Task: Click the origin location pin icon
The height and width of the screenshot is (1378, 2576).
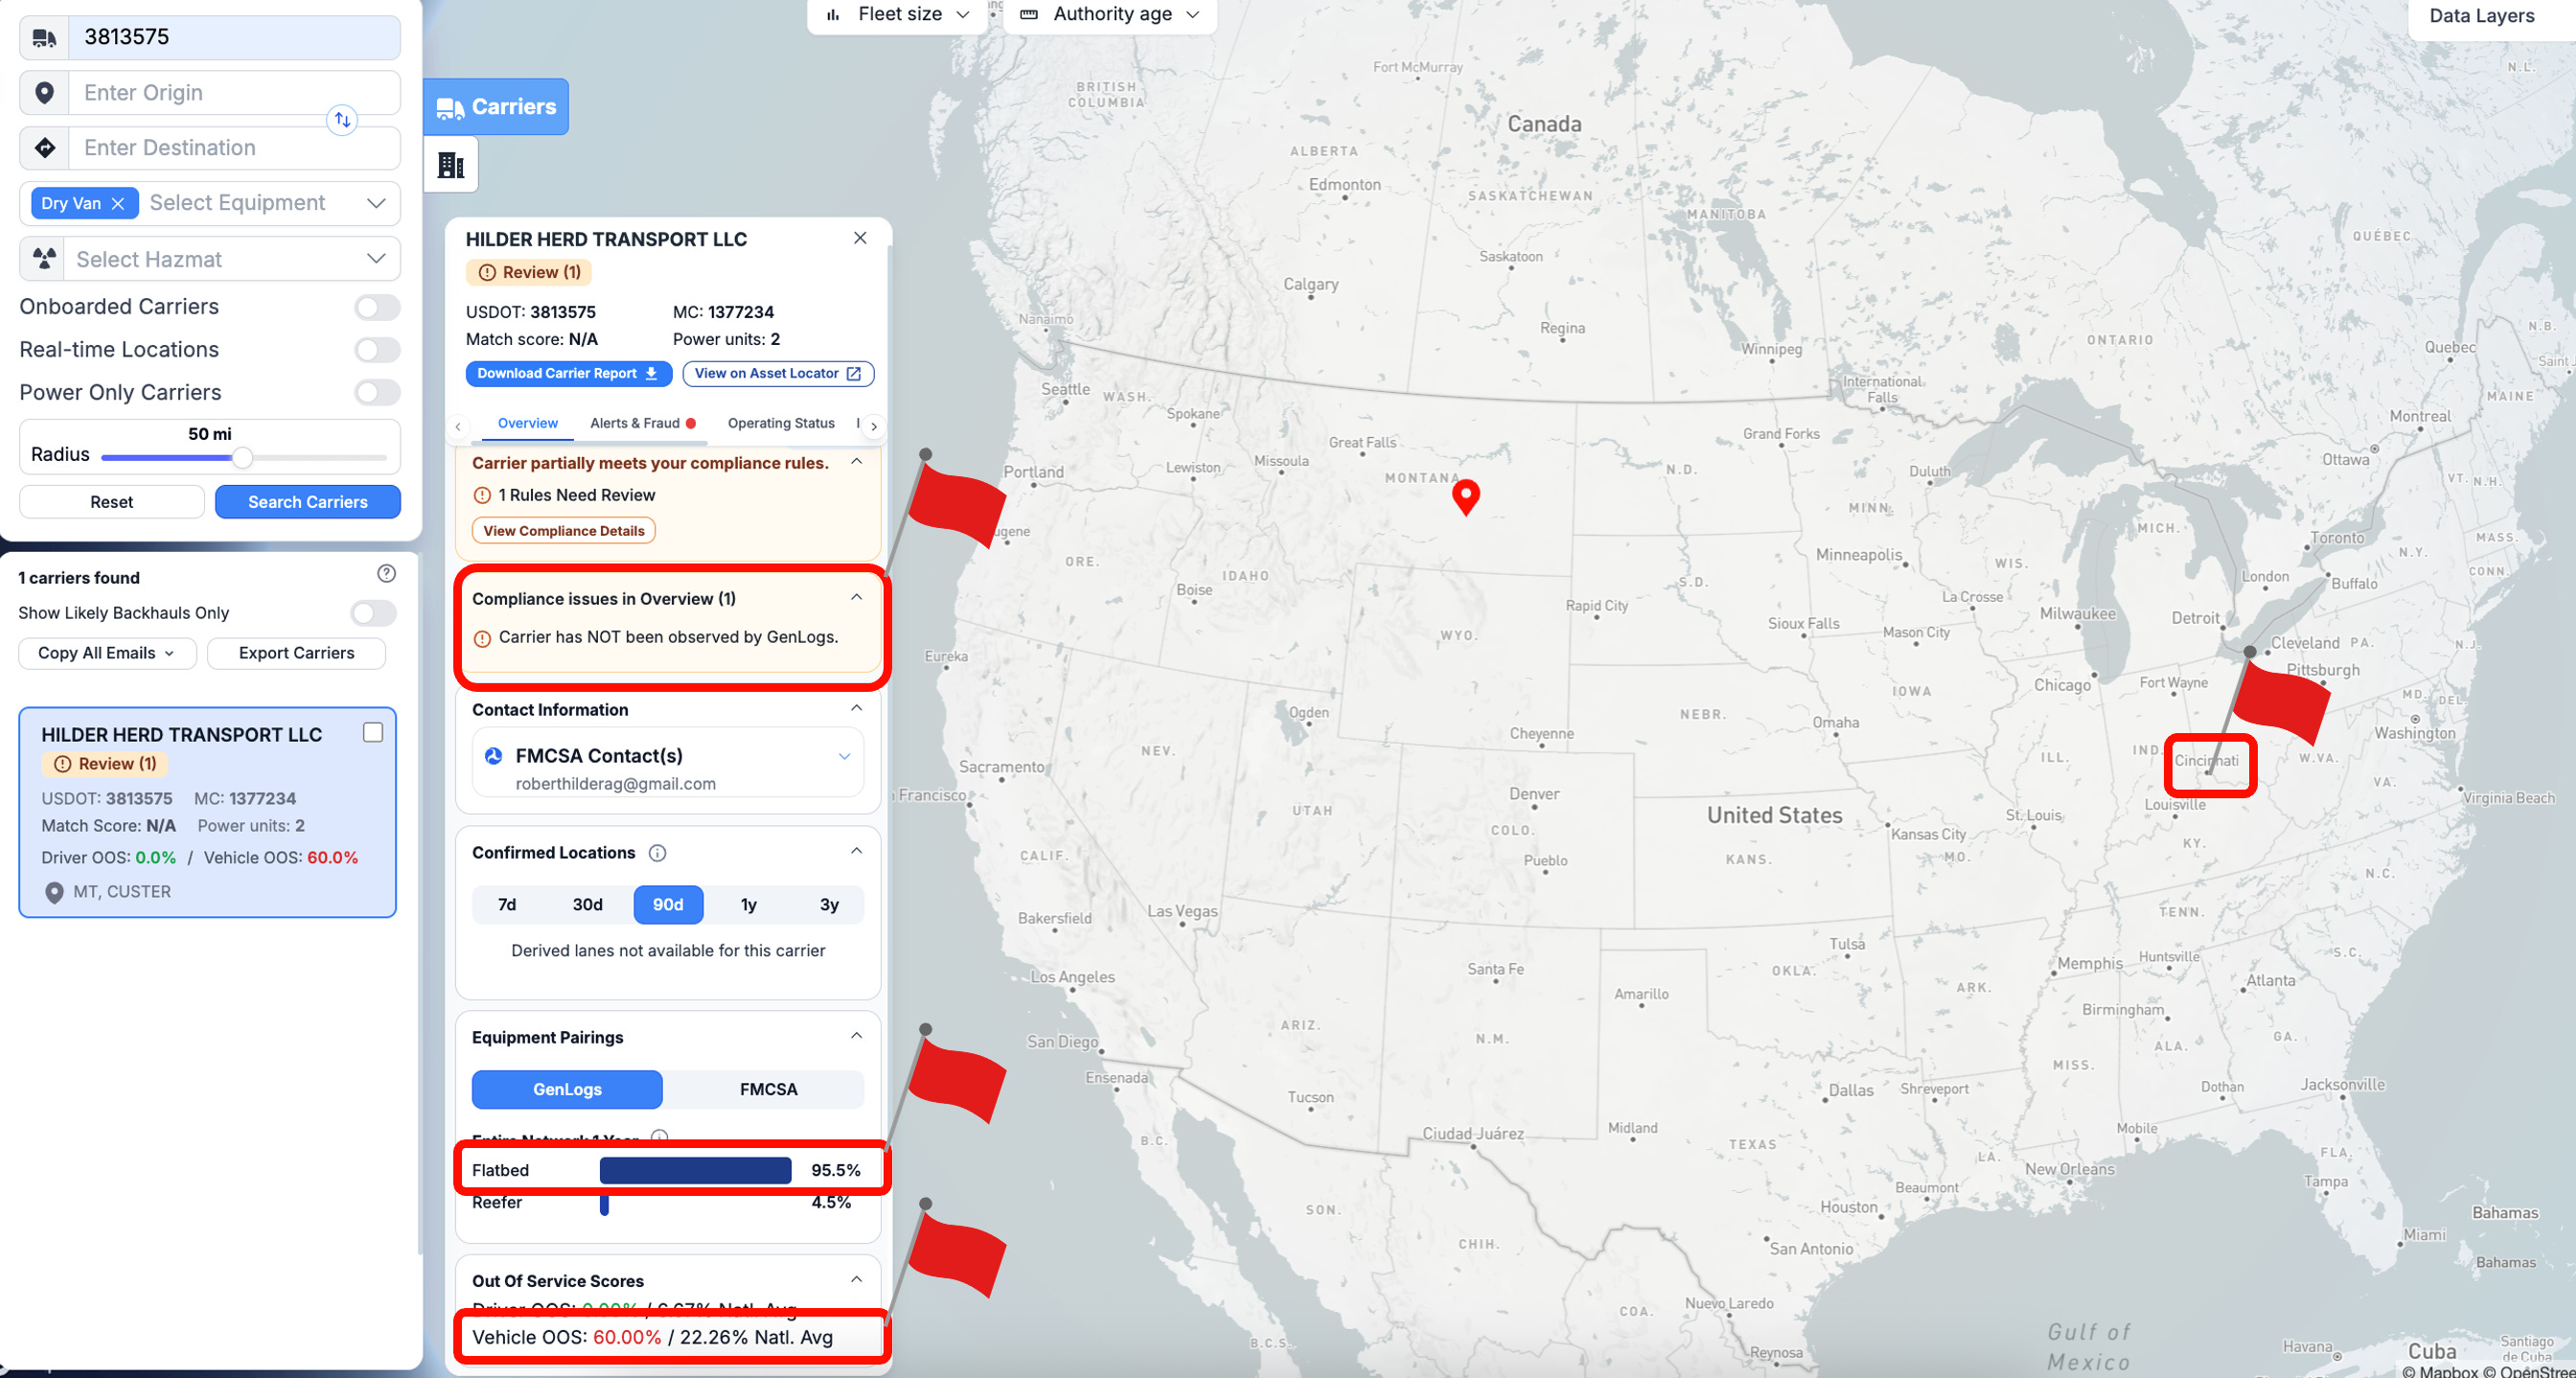Action: click(x=44, y=93)
